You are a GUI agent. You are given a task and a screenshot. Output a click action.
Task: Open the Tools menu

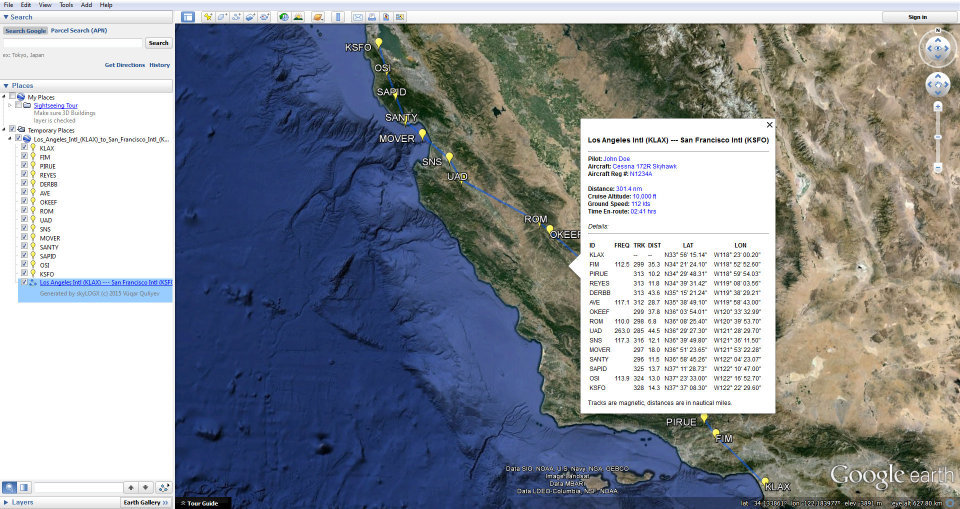[66, 4]
